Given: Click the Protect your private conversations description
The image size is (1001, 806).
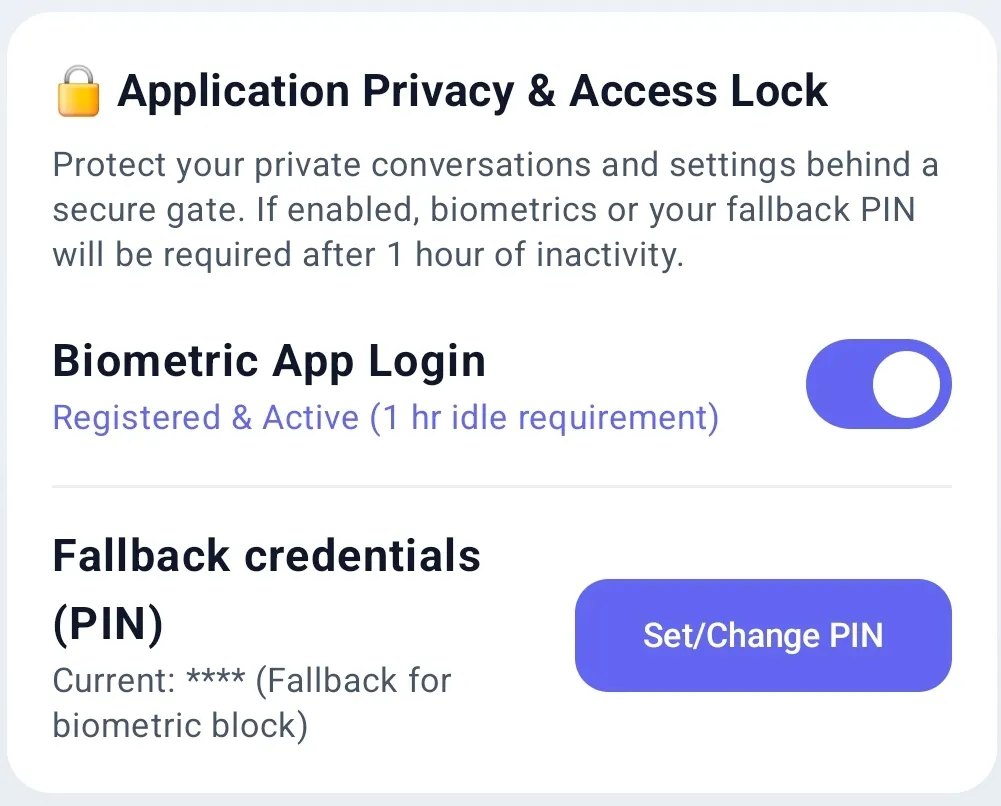Looking at the screenshot, I should (x=495, y=209).
